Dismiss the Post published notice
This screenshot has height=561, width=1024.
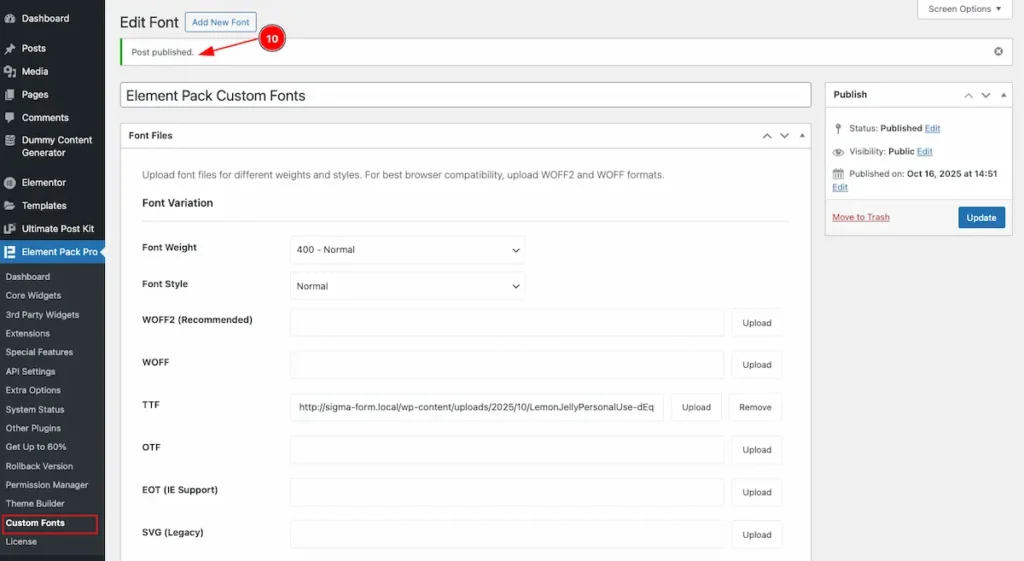coord(998,51)
